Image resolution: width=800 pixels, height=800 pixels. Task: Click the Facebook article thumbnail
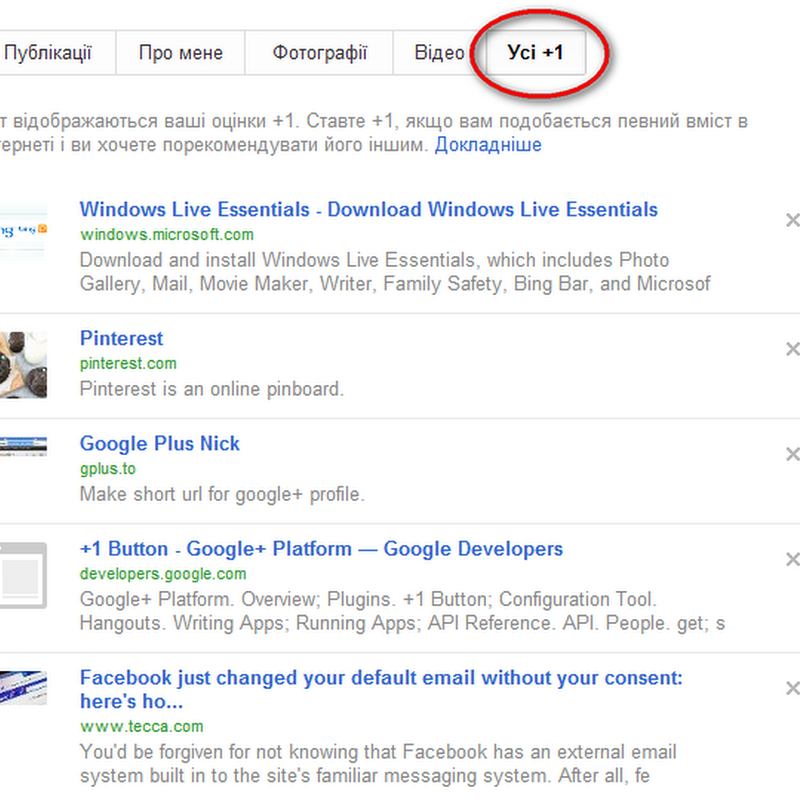(23, 688)
